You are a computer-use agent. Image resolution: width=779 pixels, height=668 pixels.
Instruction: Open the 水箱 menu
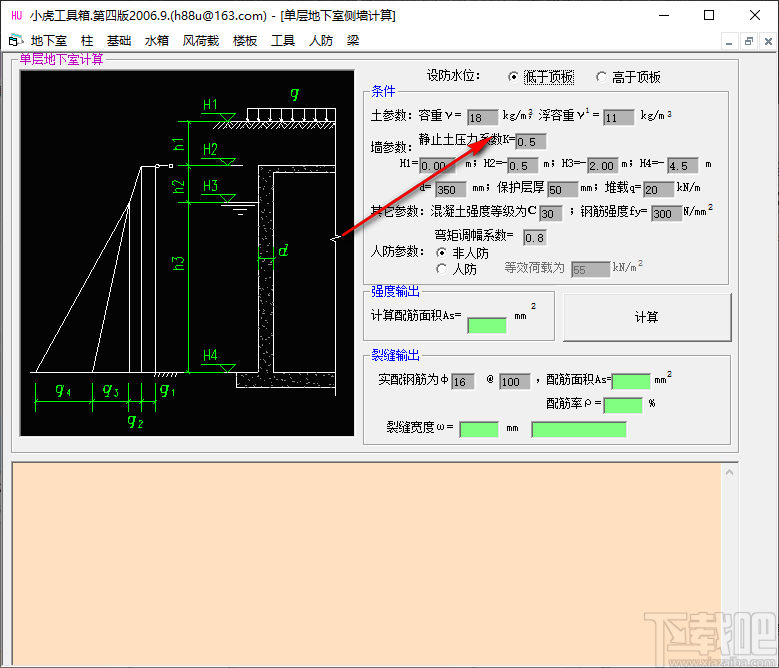(x=156, y=41)
